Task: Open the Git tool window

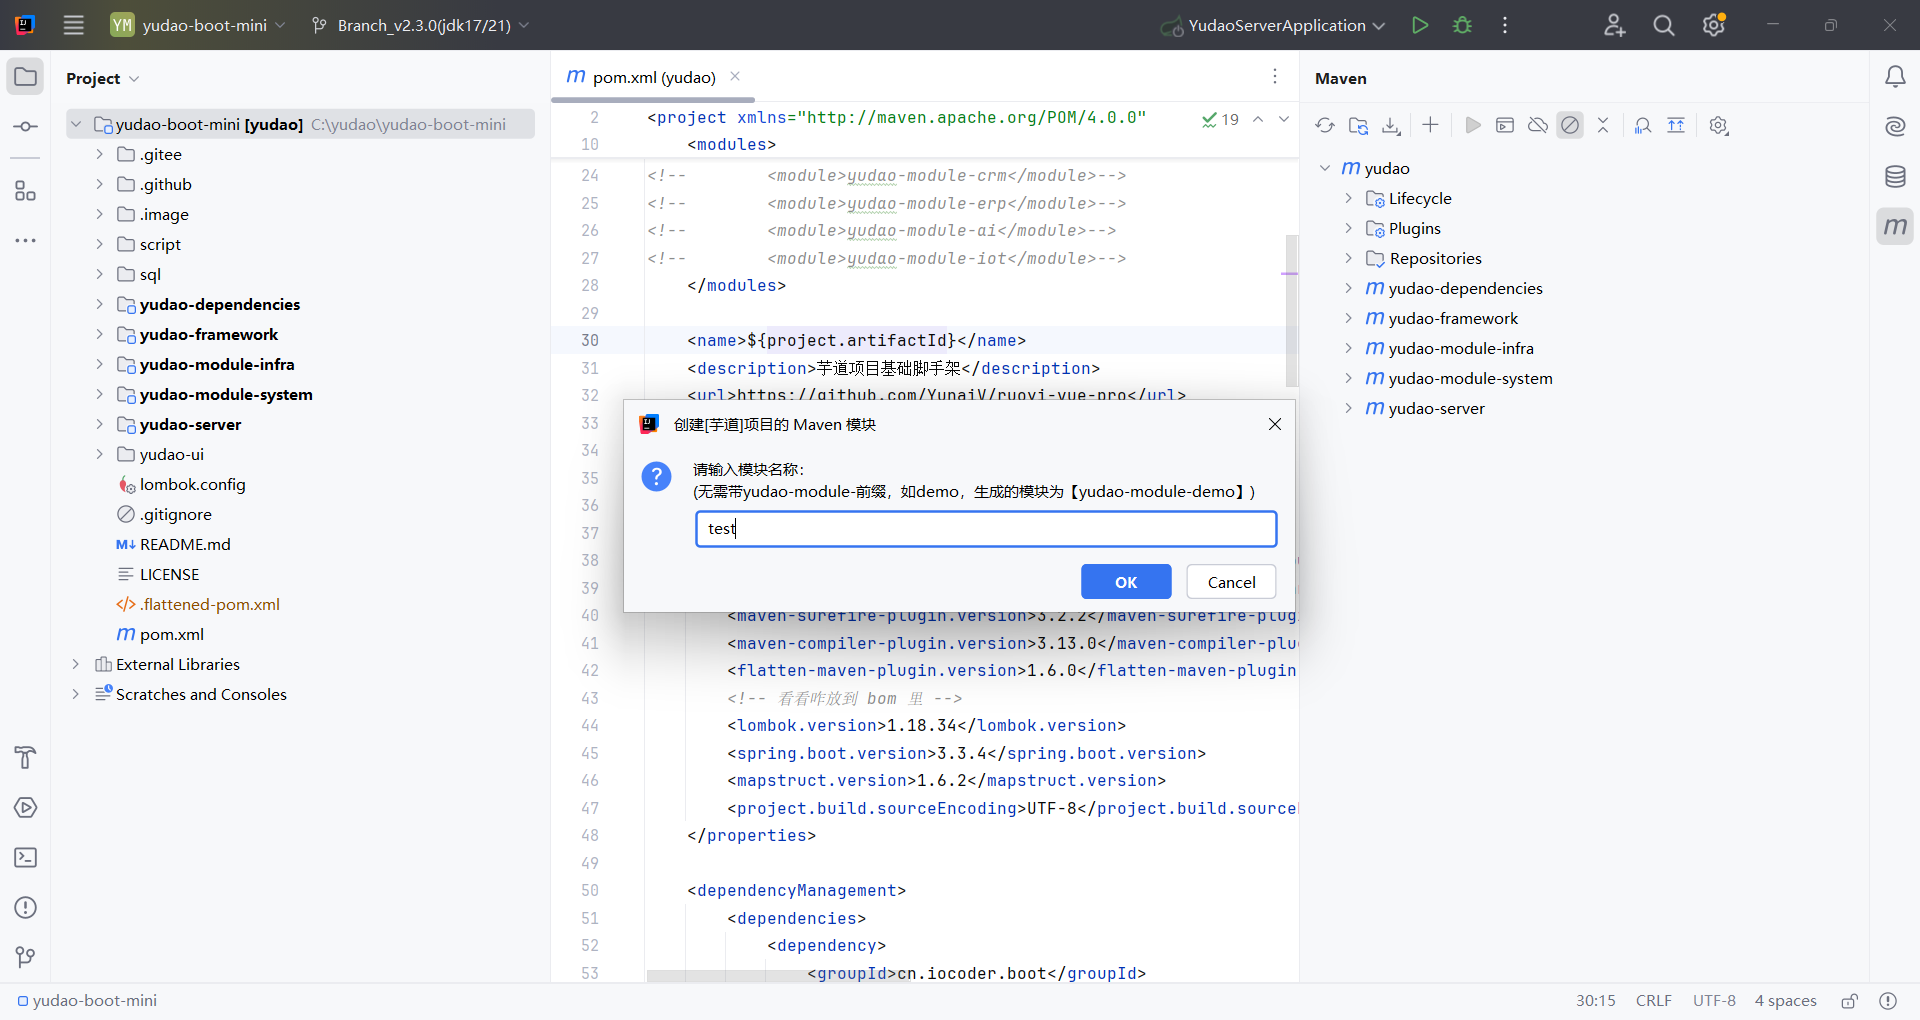Action: coord(25,957)
